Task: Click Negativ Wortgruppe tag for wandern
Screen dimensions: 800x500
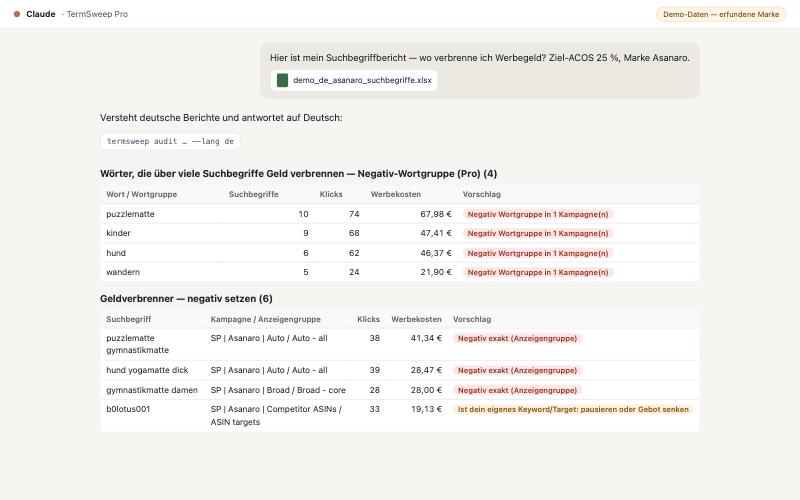Action: point(538,272)
